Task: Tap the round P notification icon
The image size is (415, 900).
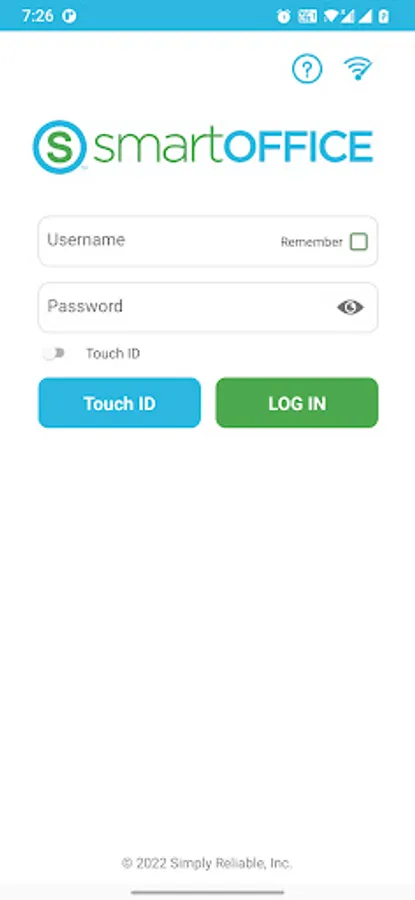Action: 69,16
